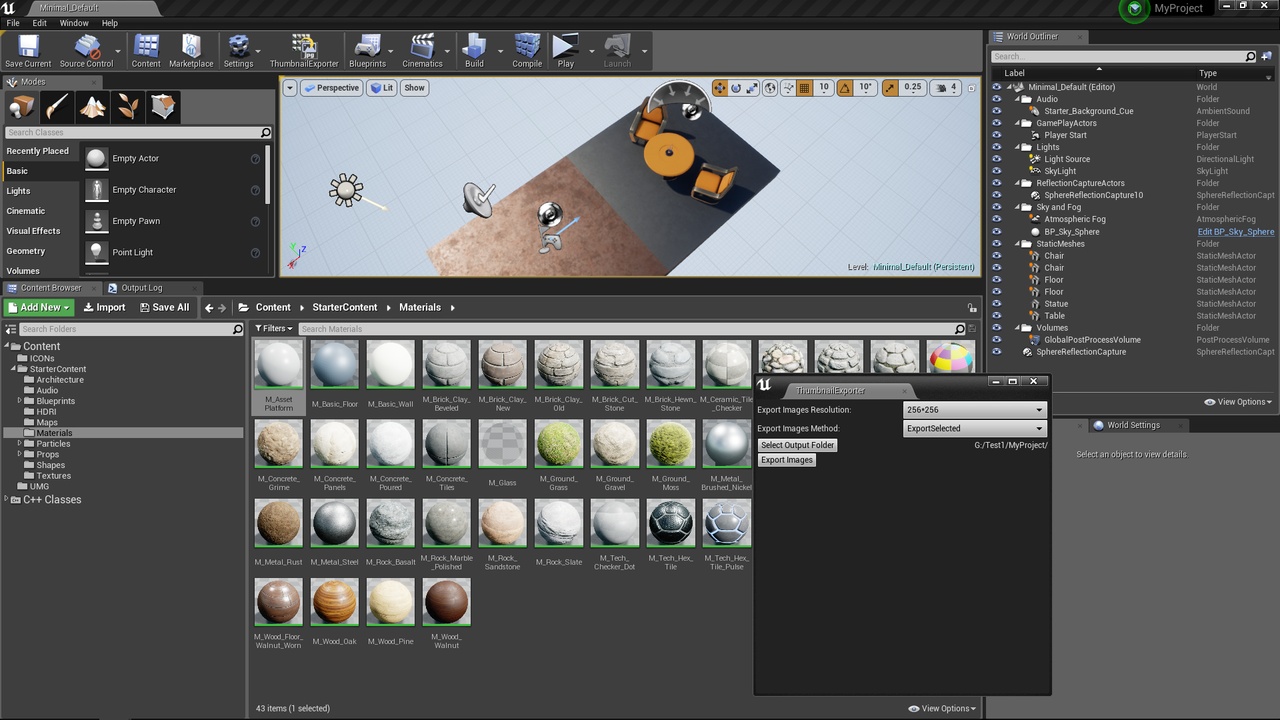Viewport: 1280px width, 720px height.
Task: Select the Paint mode brush icon
Action: pyautogui.click(x=57, y=106)
